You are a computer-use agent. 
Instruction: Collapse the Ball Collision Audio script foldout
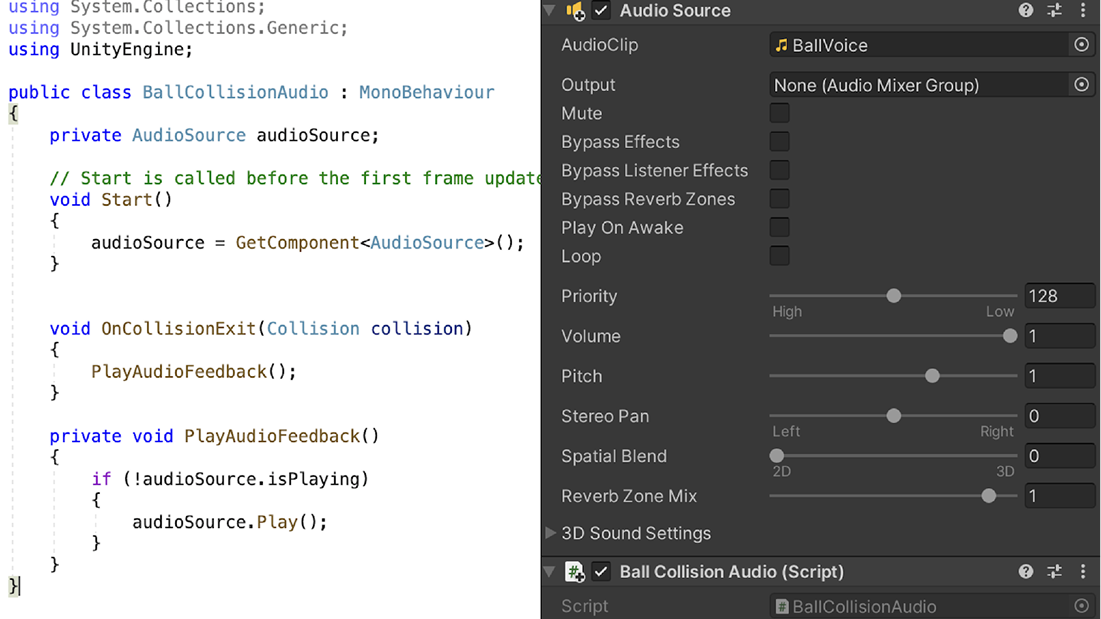click(549, 572)
